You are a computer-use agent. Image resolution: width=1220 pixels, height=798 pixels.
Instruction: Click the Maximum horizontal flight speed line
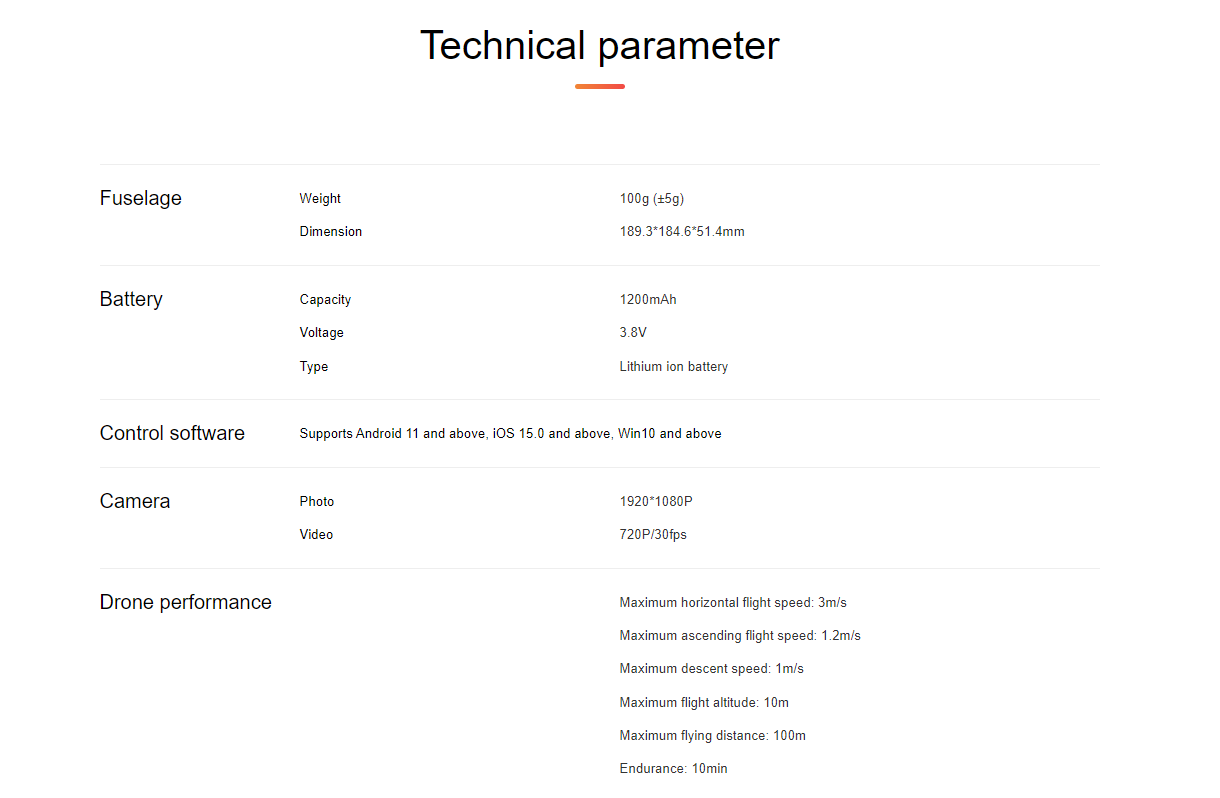[733, 603]
